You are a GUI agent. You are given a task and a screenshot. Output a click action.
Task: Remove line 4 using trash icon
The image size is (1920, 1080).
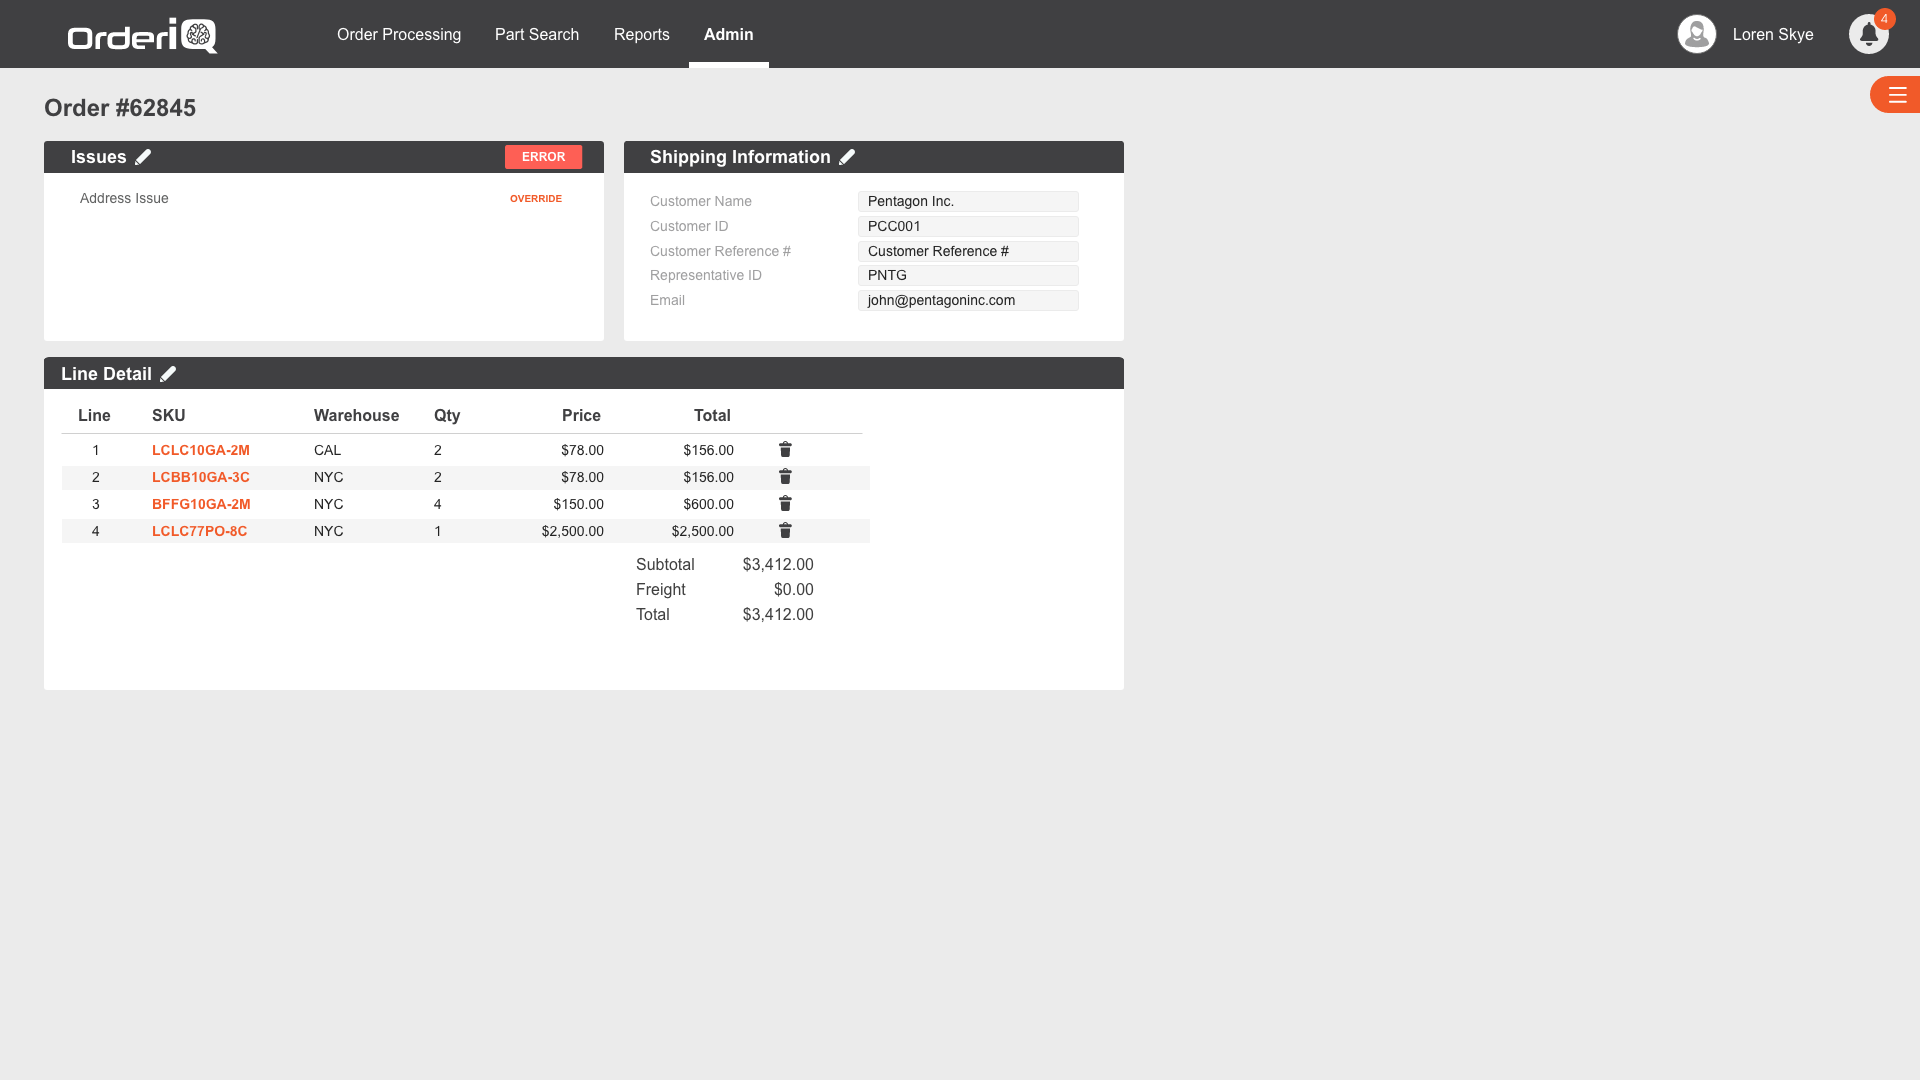click(785, 531)
